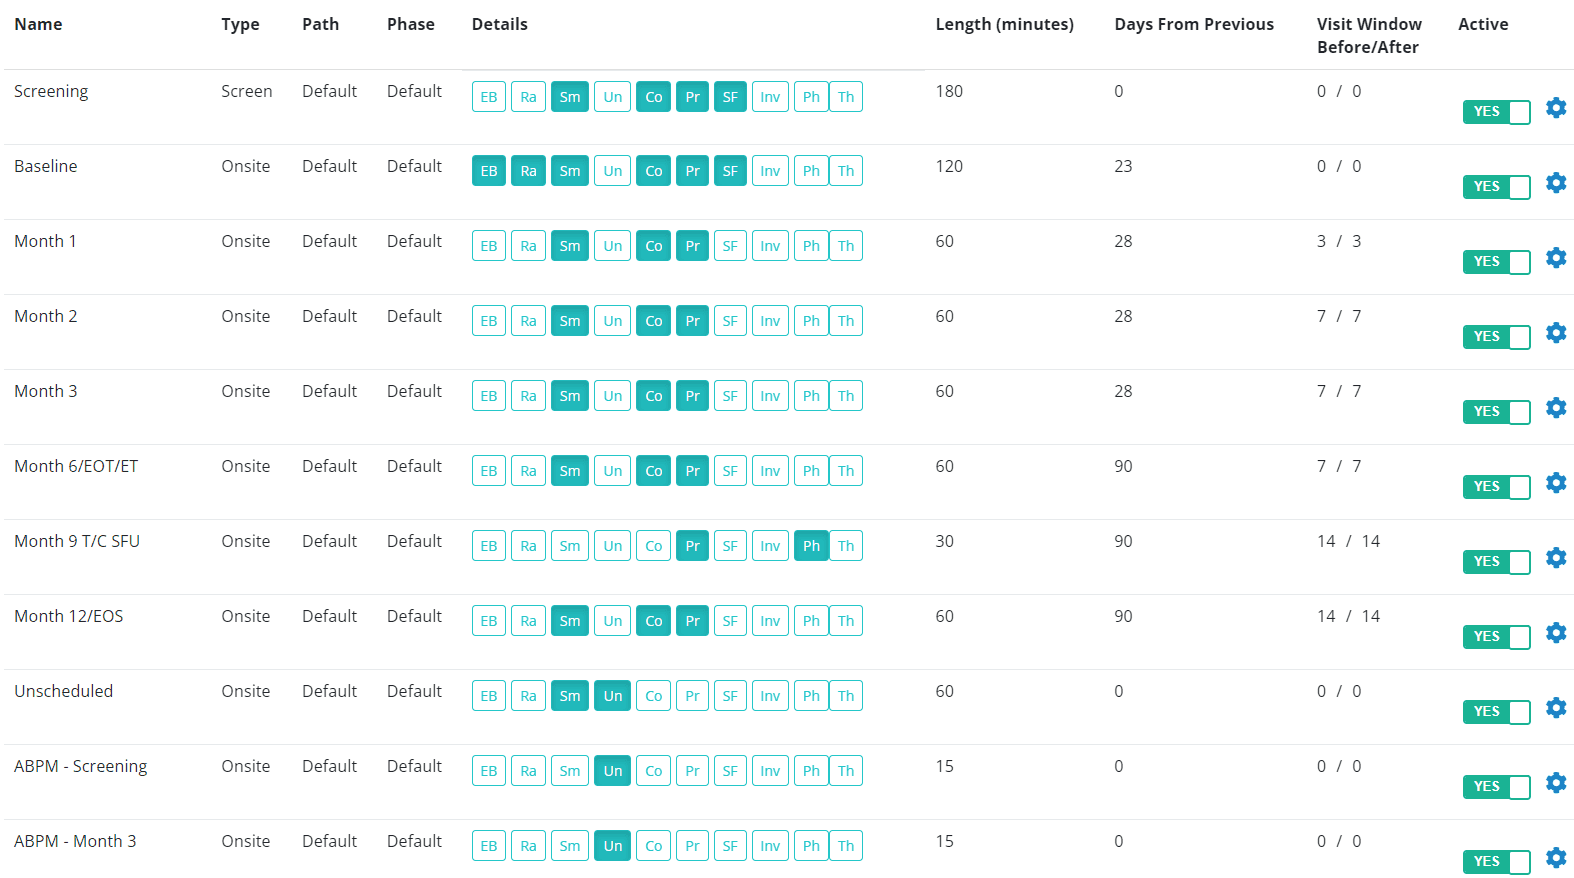Image resolution: width=1574 pixels, height=878 pixels.
Task: Open settings gear for Baseline visit
Action: tap(1555, 183)
